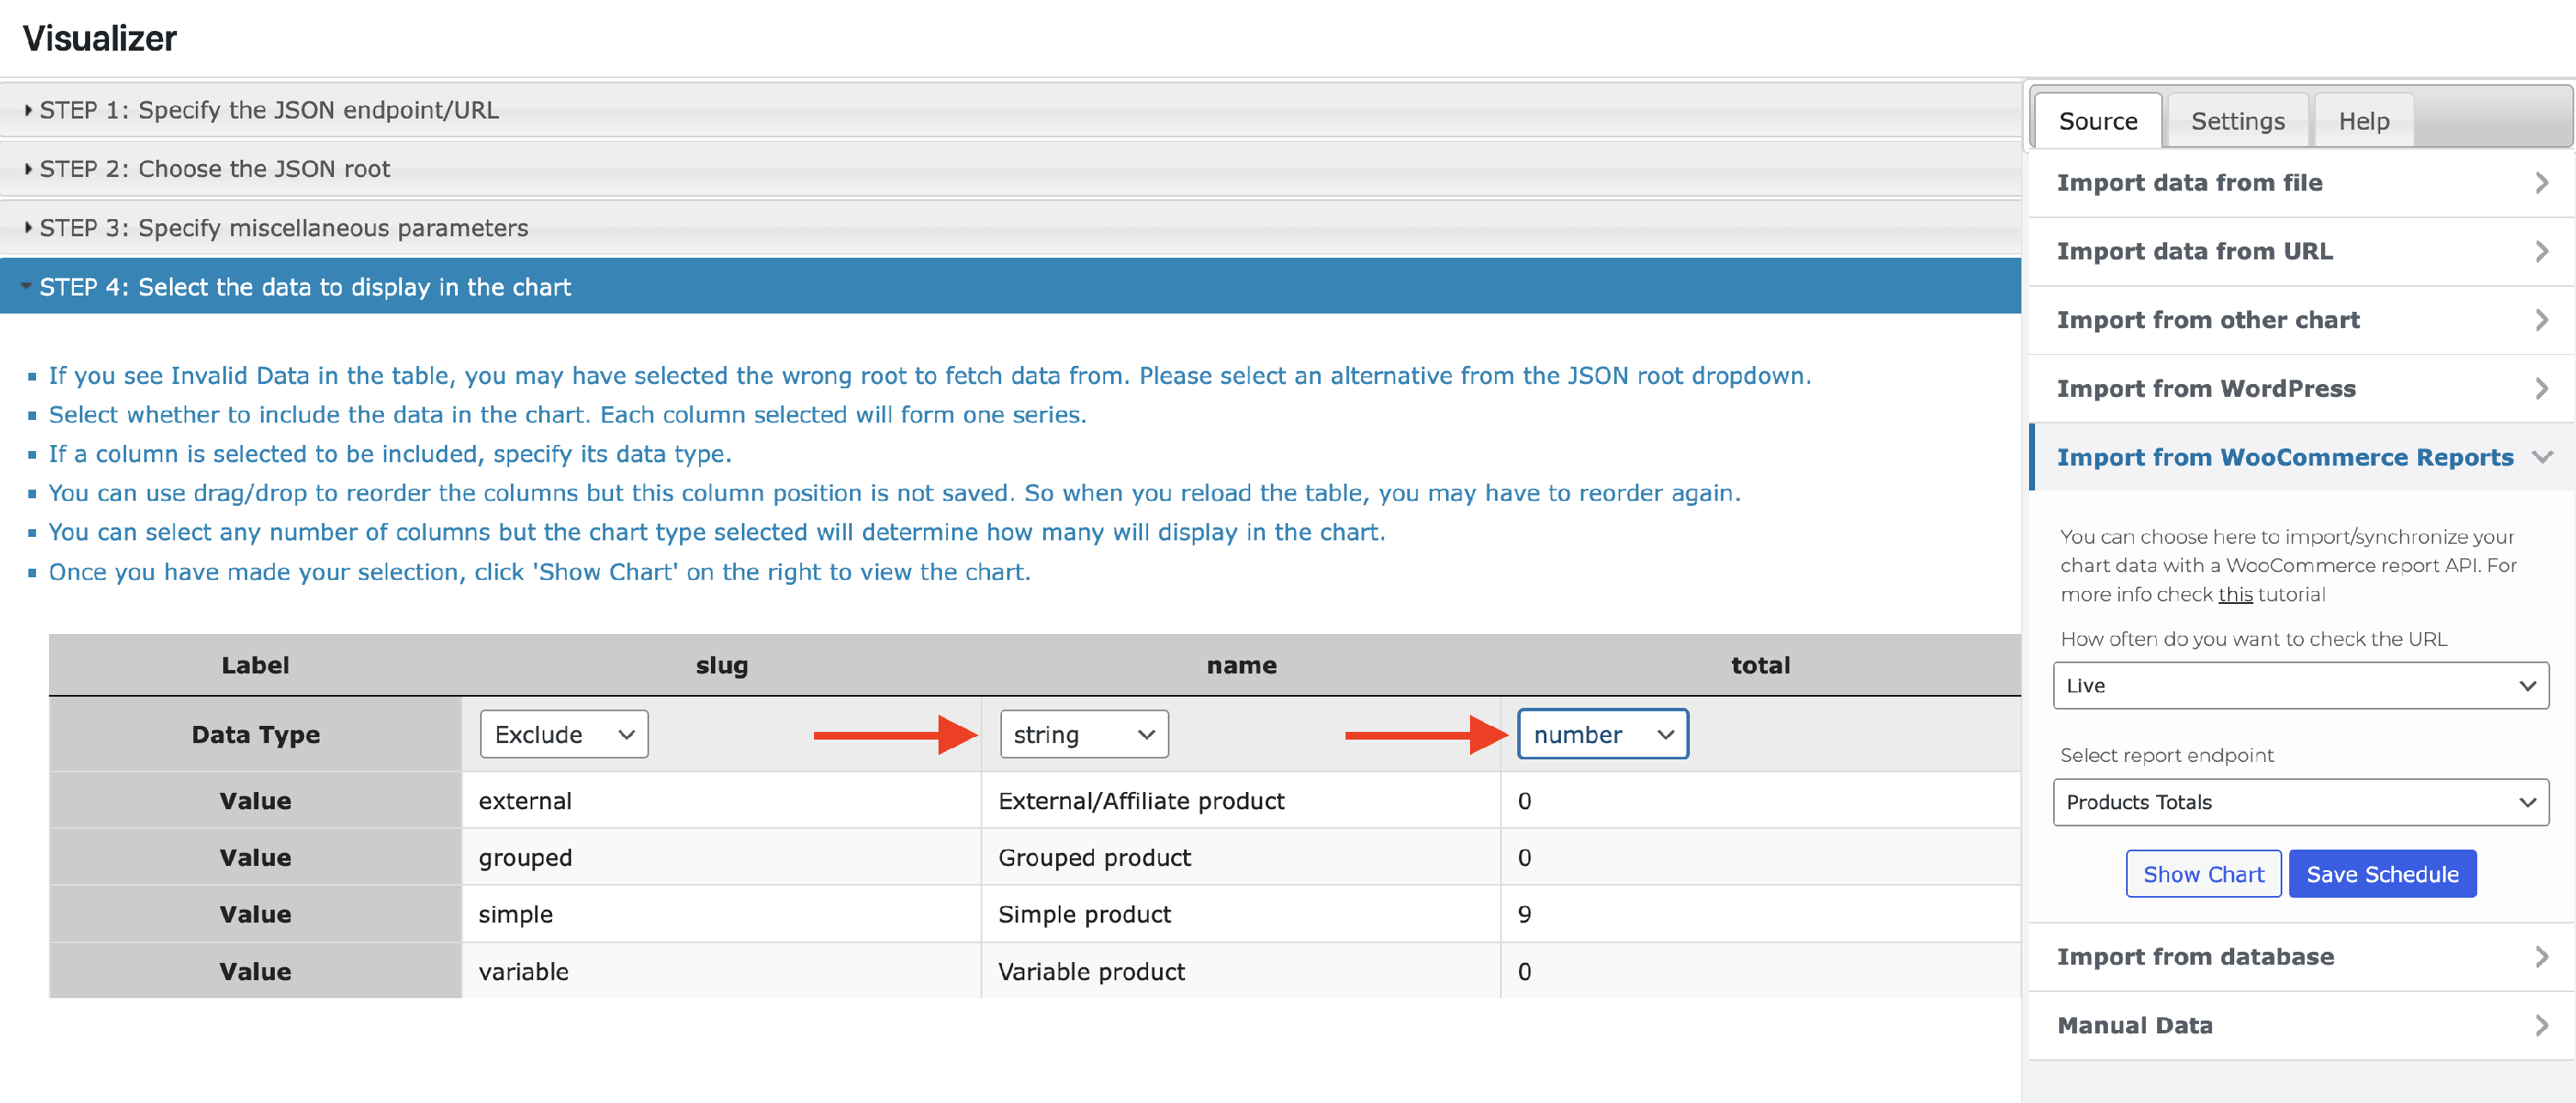Click the Save Schedule button

[2382, 874]
